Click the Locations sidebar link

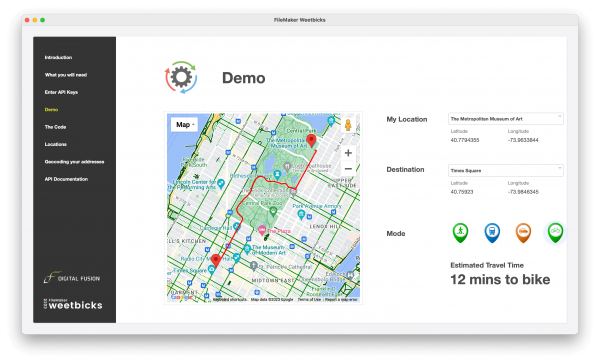55,144
